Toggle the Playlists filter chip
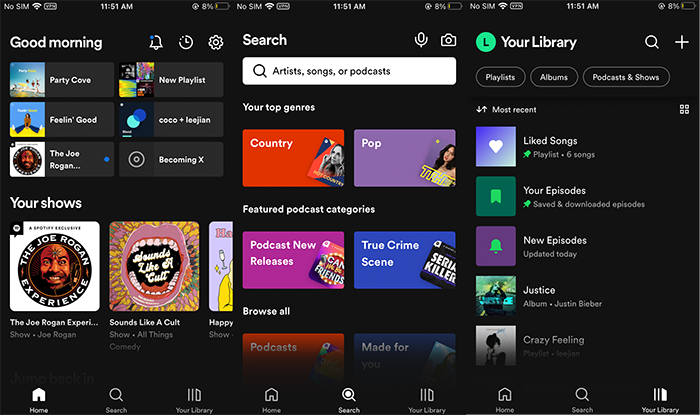This screenshot has height=415, width=700. tap(499, 77)
